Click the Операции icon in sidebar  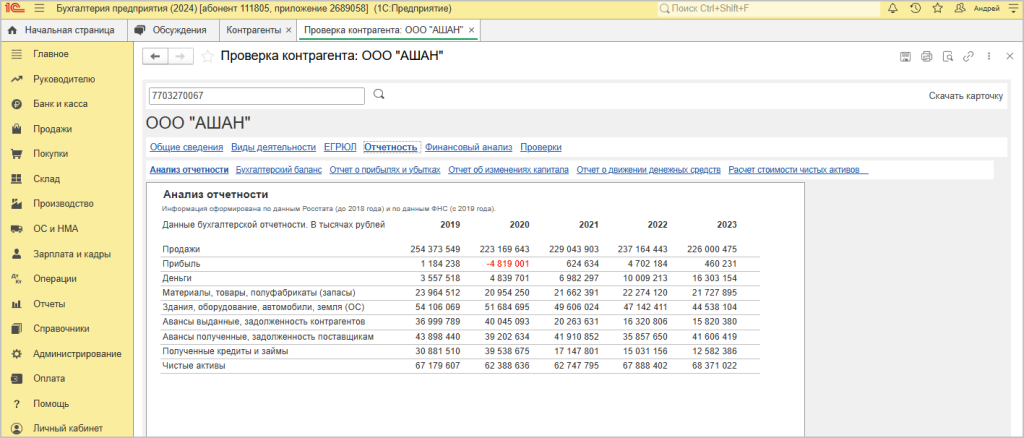pos(17,279)
